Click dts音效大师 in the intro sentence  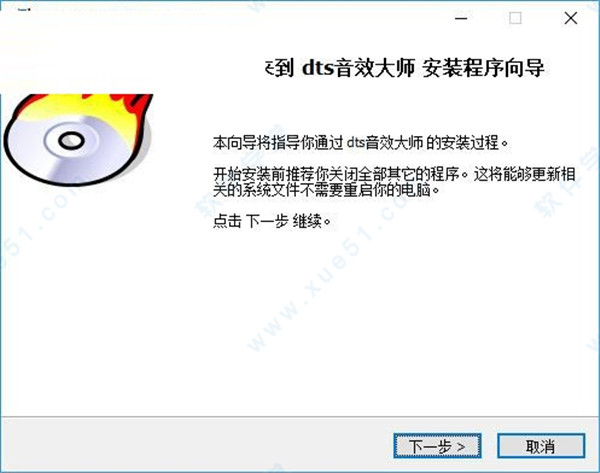[385, 143]
